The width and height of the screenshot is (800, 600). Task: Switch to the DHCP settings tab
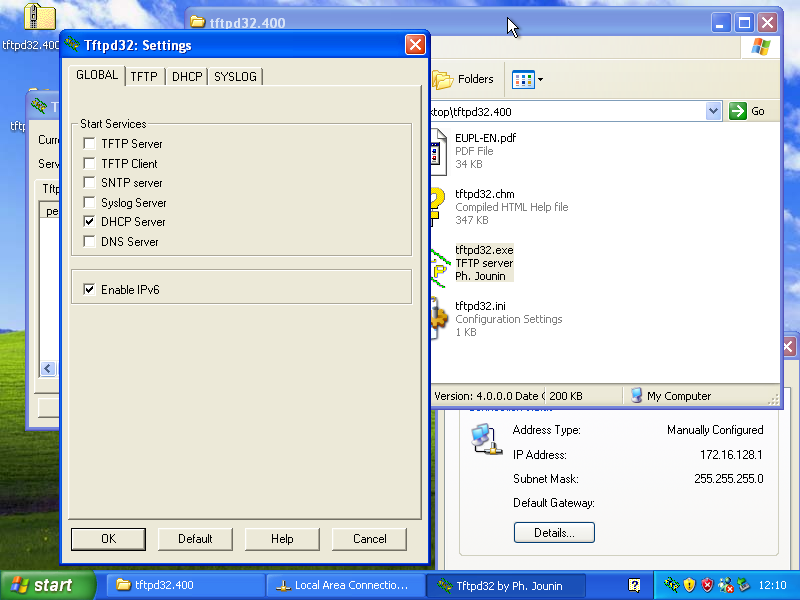[186, 76]
